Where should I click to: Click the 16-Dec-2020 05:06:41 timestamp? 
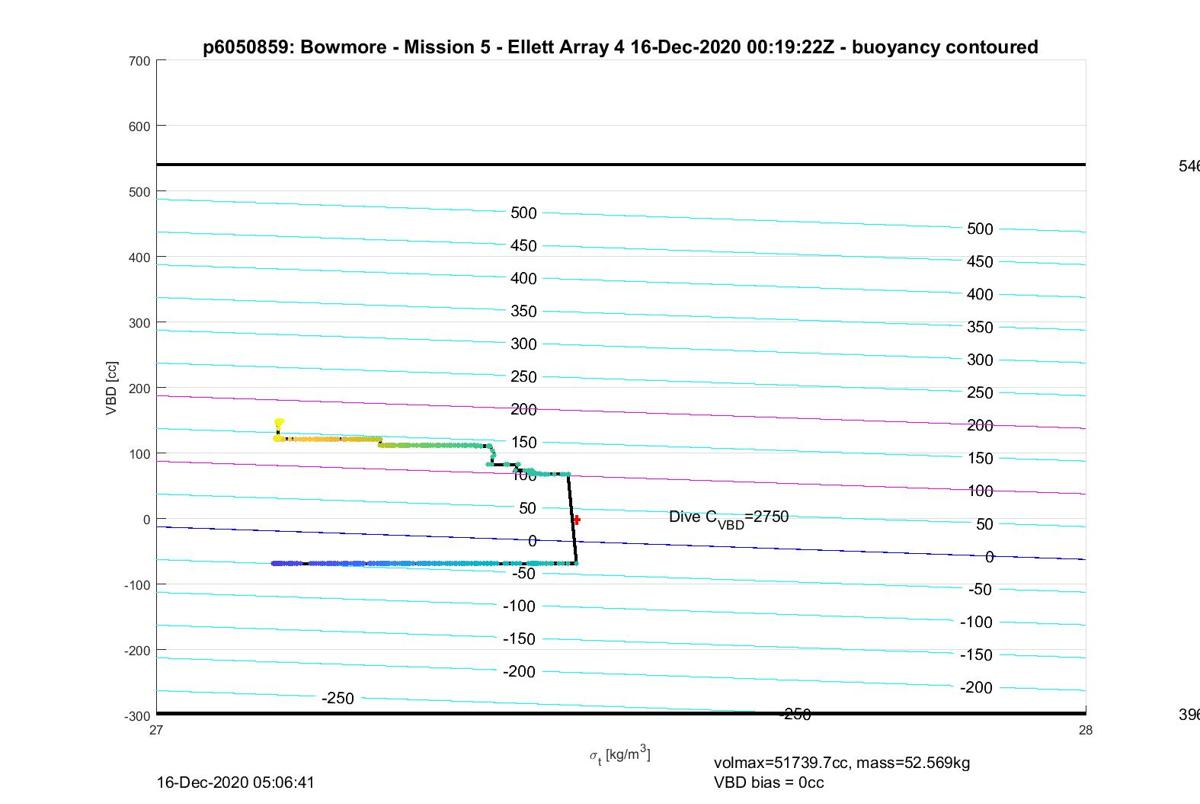pyautogui.click(x=236, y=782)
